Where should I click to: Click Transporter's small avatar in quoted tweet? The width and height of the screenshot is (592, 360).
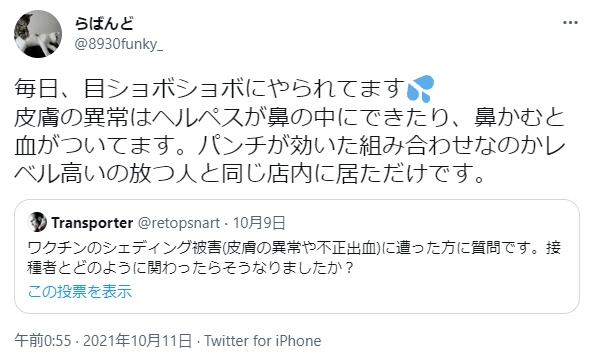click(x=37, y=222)
